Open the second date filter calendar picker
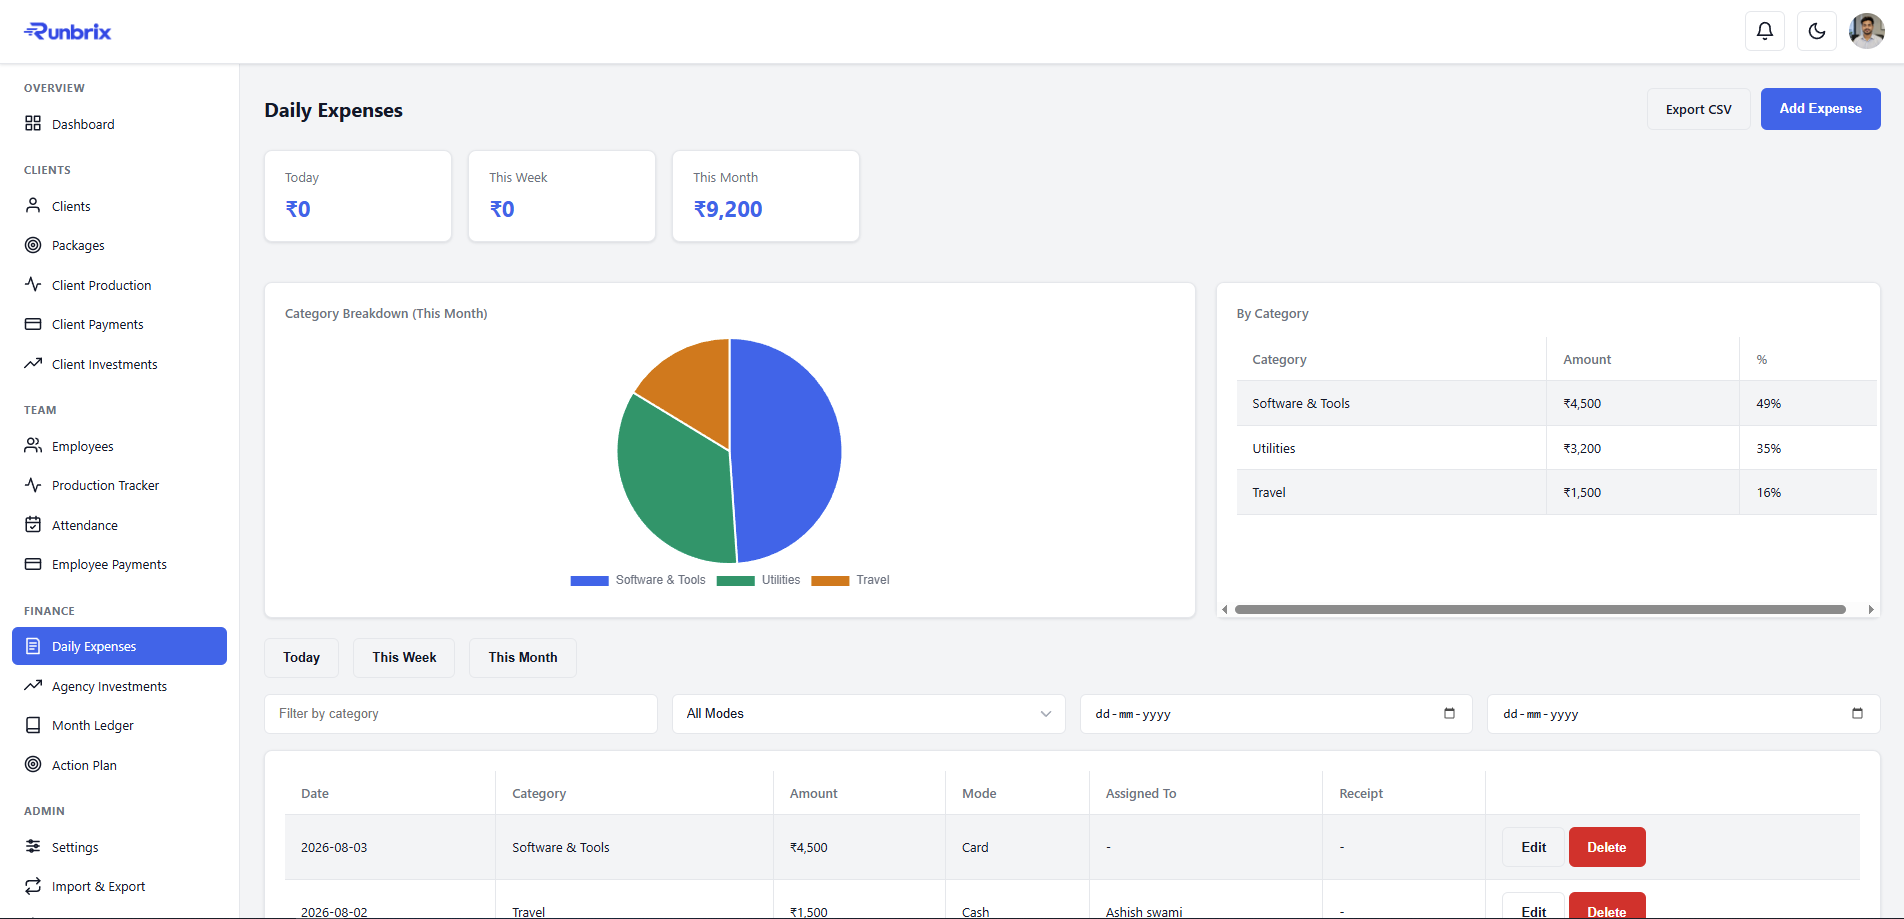 click(1857, 713)
